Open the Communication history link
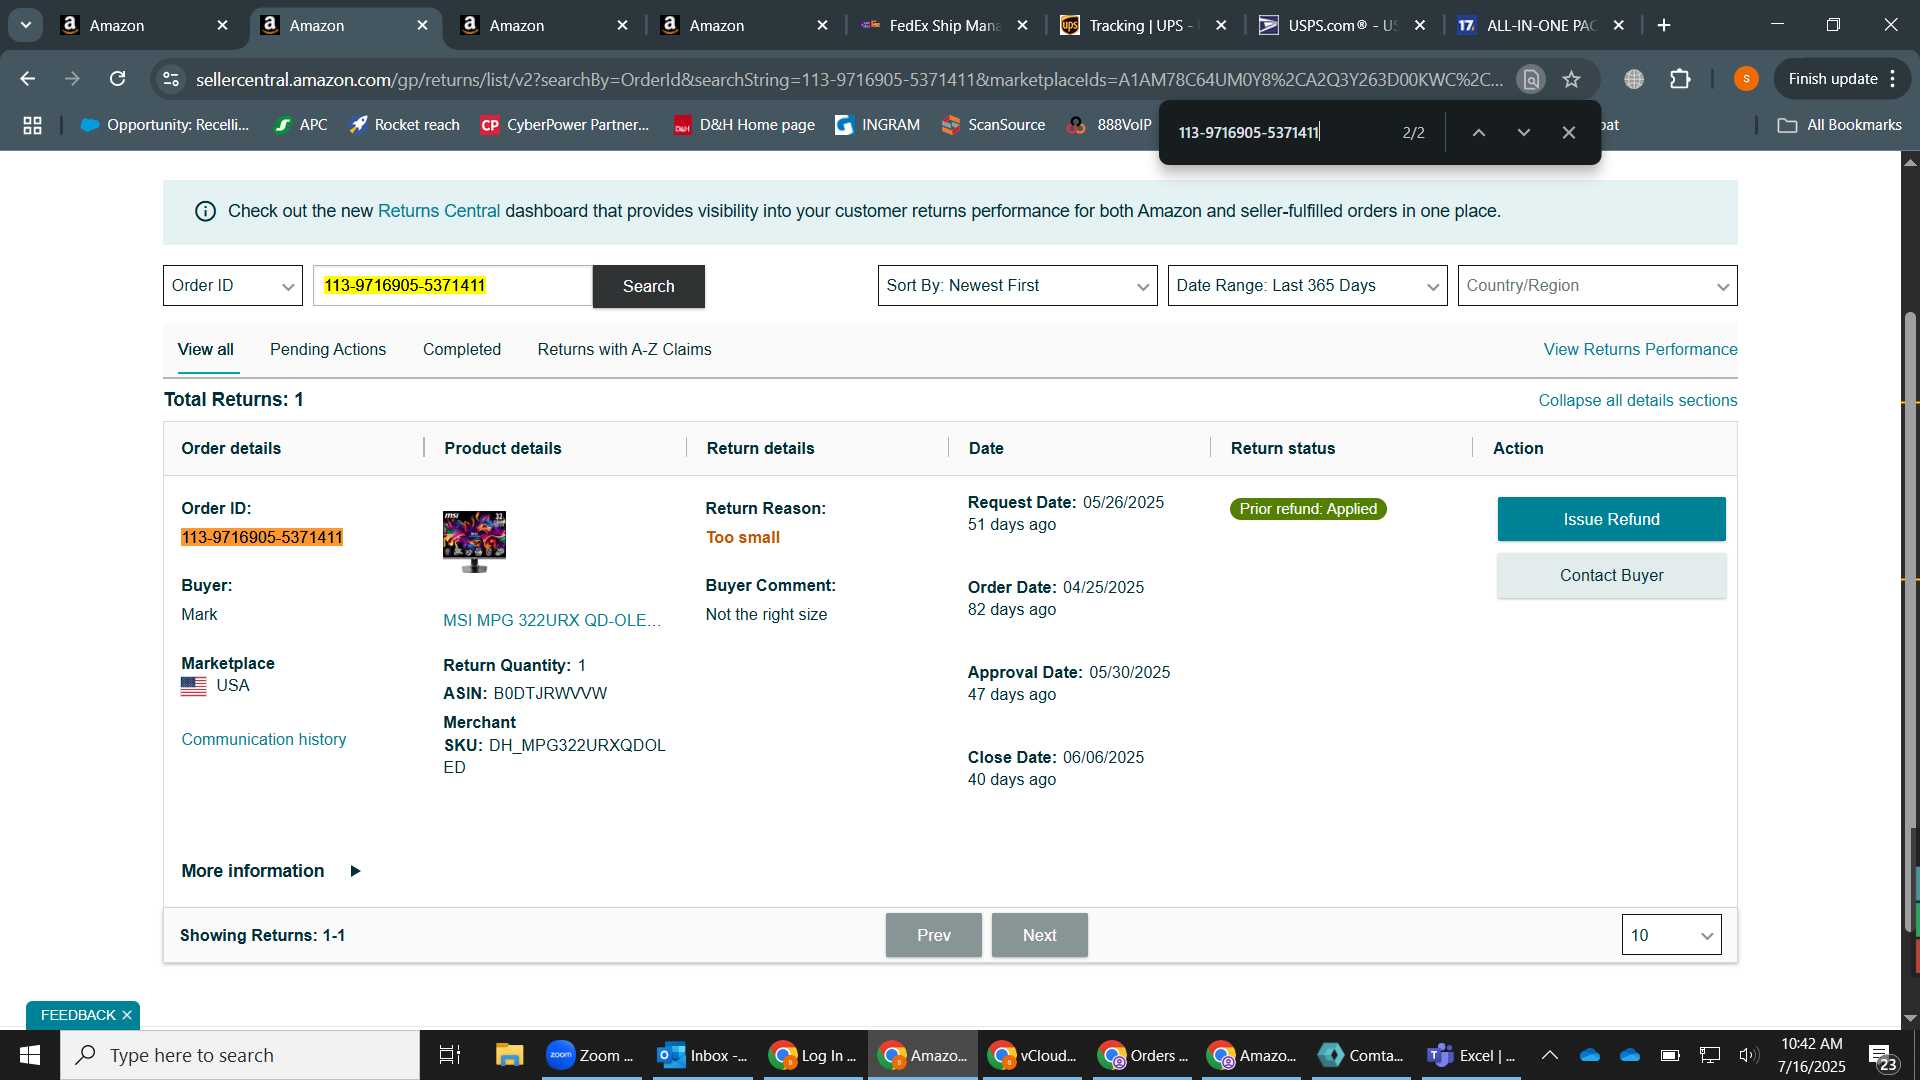1920x1080 pixels. pos(264,740)
